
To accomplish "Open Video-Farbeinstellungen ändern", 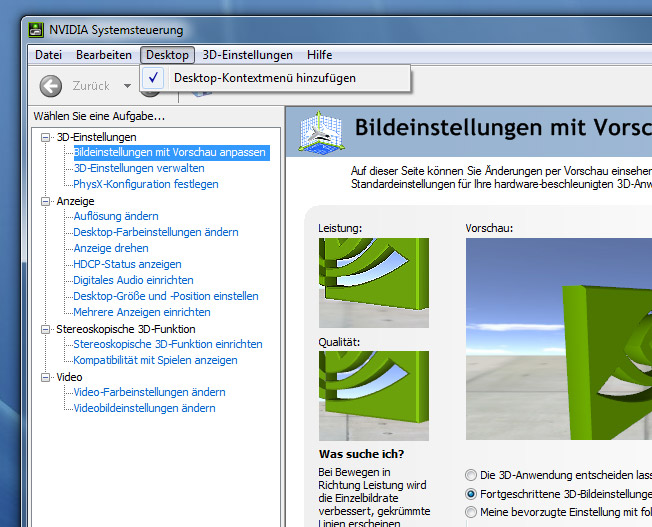I will tap(149, 392).
